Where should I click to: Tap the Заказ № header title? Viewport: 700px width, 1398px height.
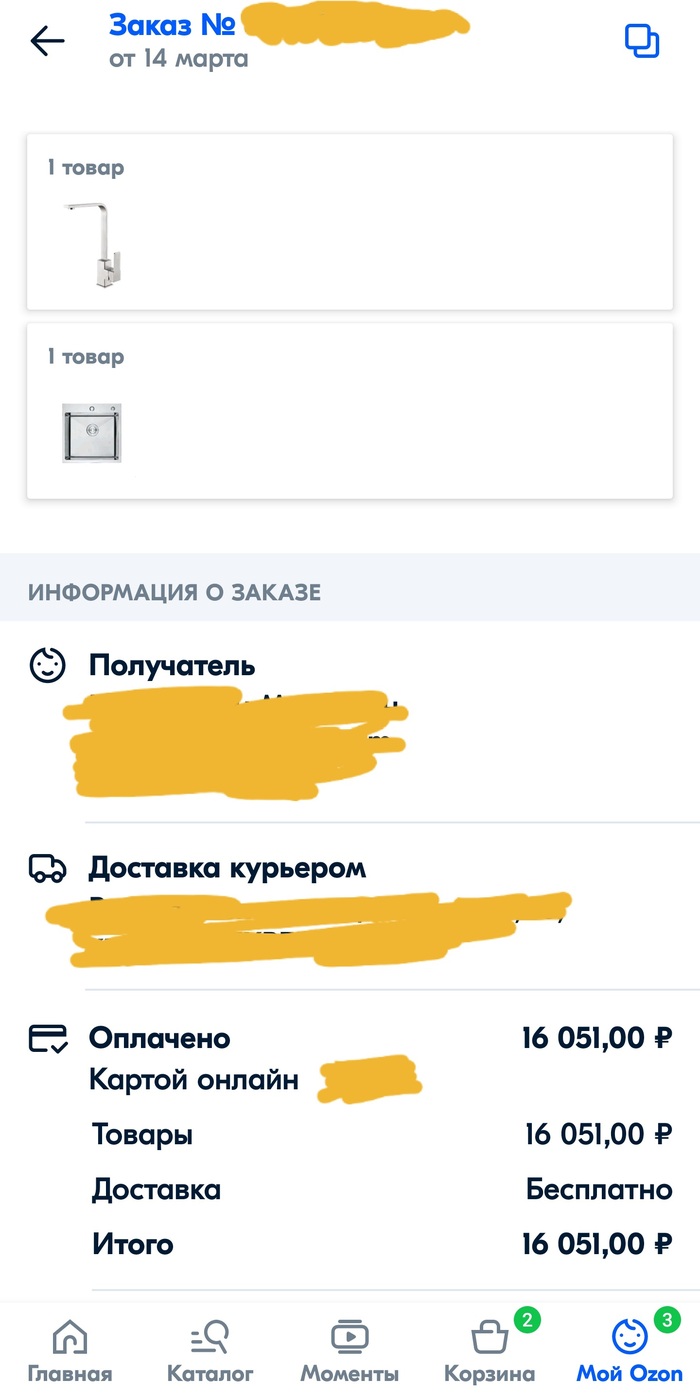[x=171, y=24]
